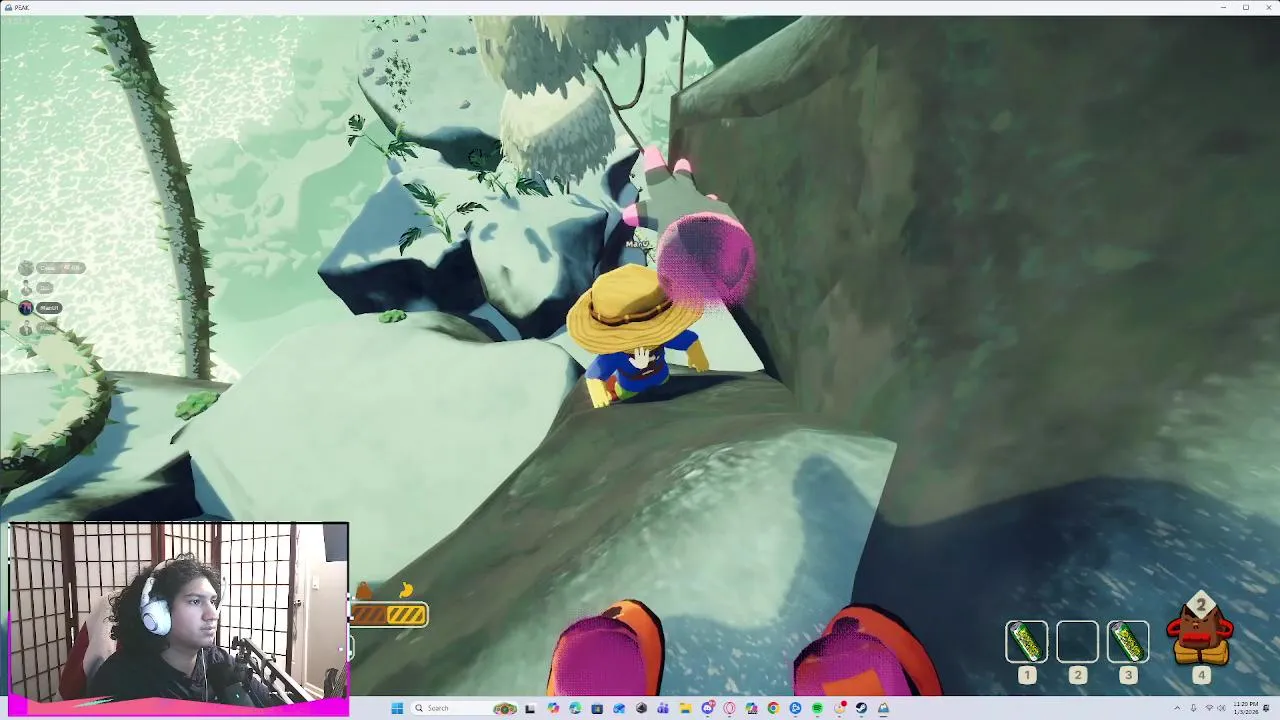Launch Copilot from the taskbar
Image resolution: width=1280 pixels, height=720 pixels.
[553, 708]
